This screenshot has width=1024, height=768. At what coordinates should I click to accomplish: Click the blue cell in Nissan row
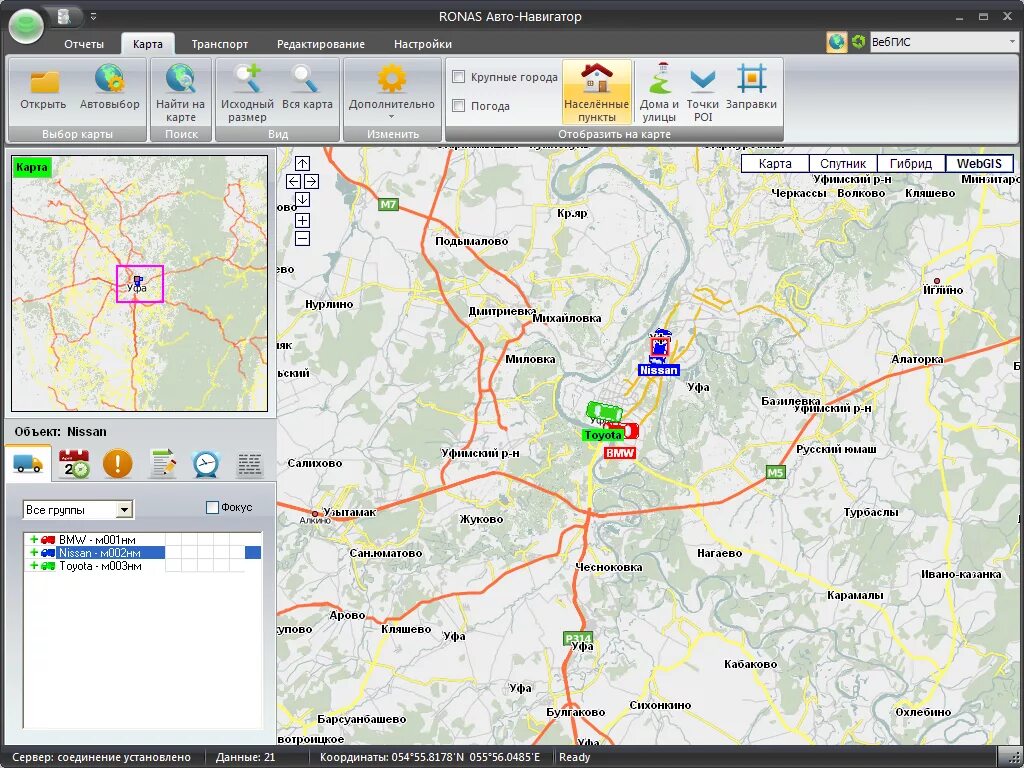point(253,552)
